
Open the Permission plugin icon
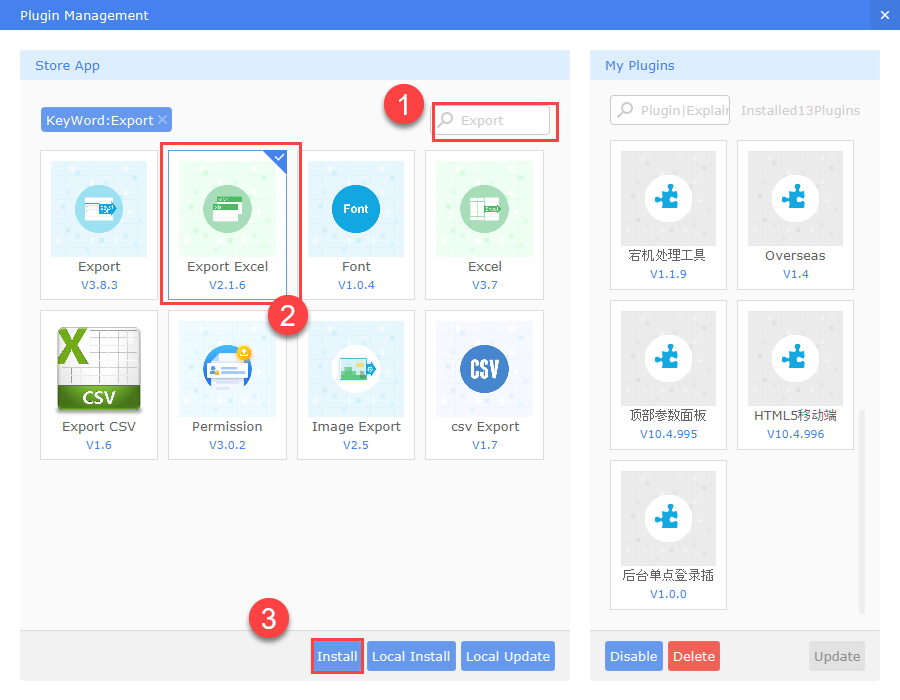click(x=227, y=368)
